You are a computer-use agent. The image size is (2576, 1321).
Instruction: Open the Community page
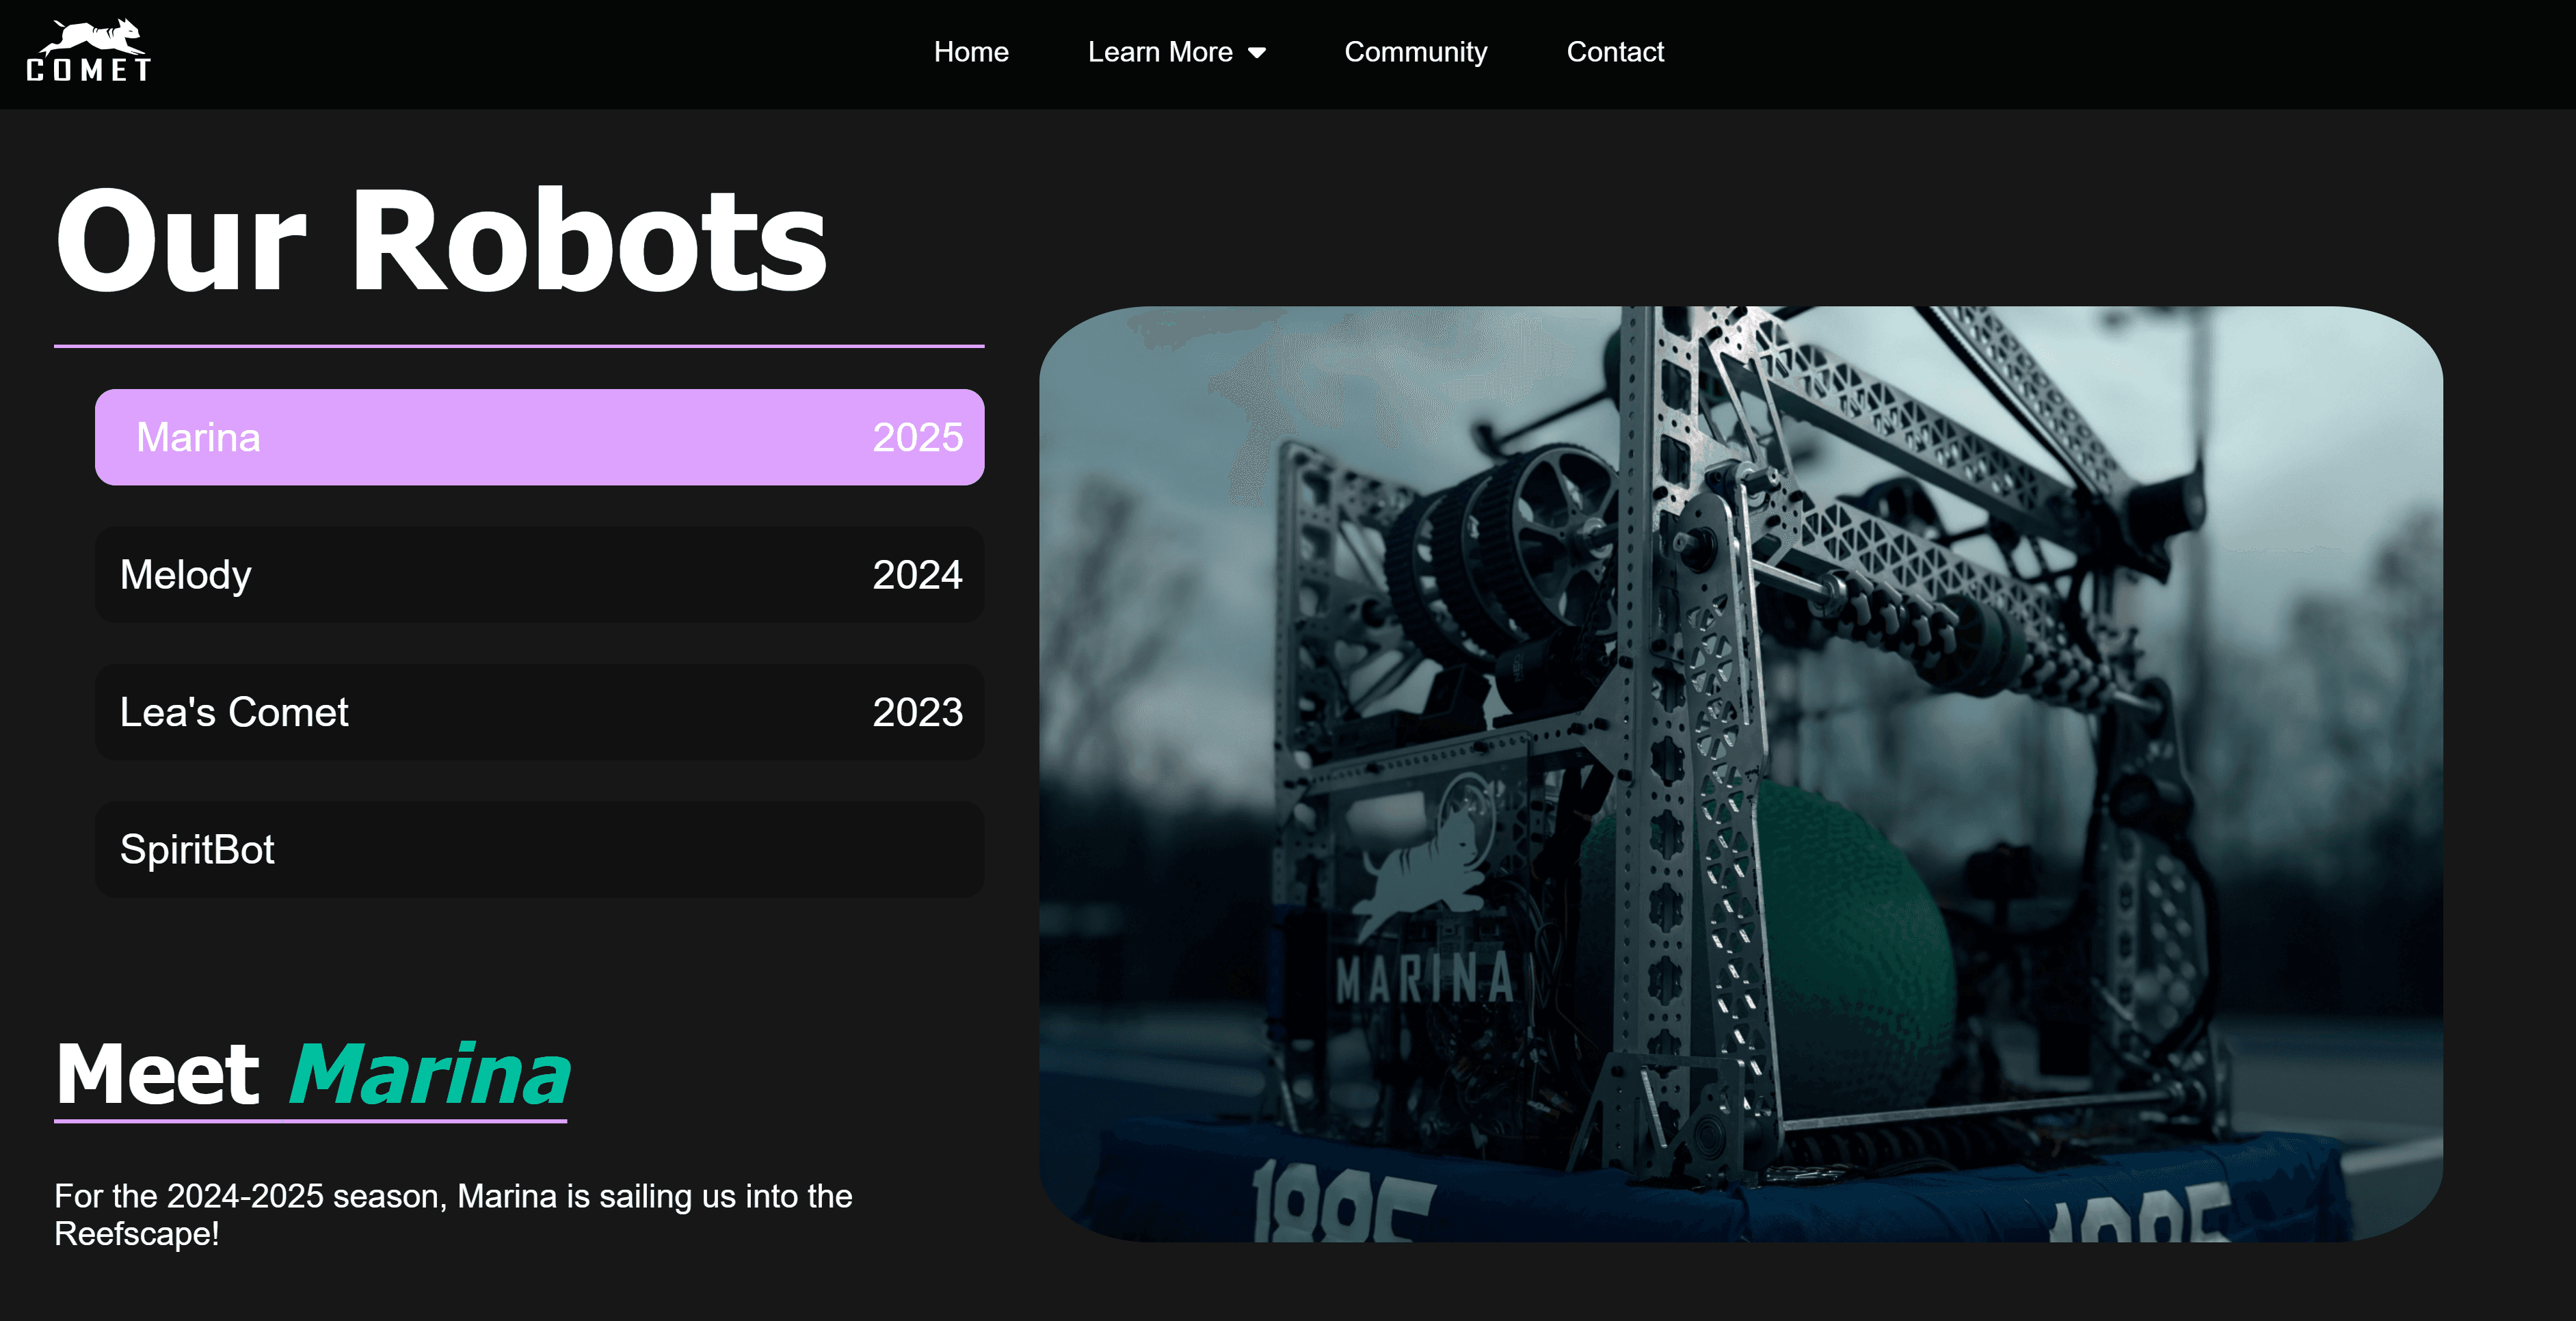[1416, 52]
